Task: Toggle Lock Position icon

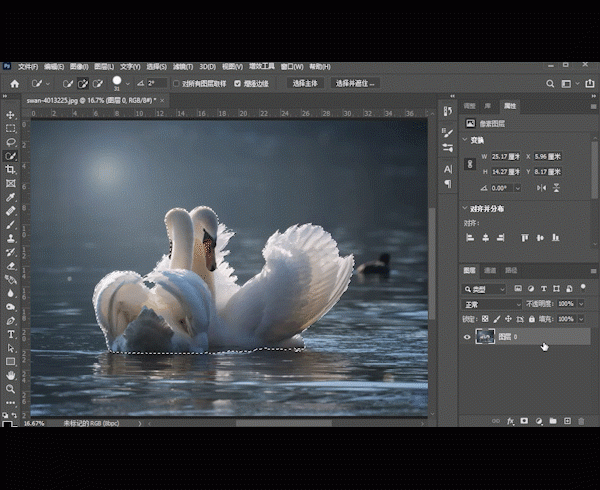Action: [x=508, y=319]
